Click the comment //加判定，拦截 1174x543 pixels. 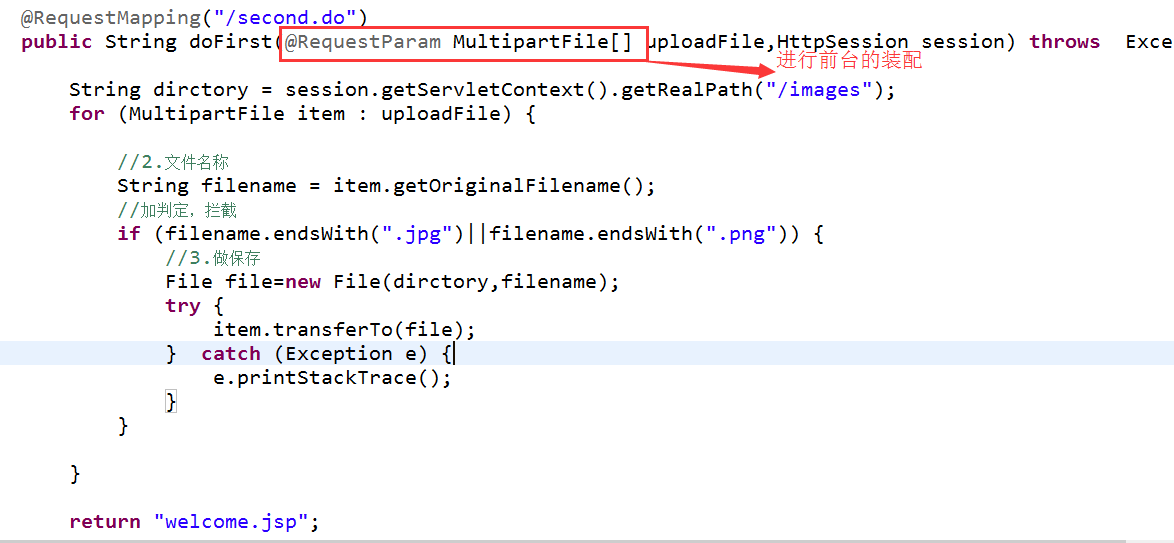click(x=177, y=210)
